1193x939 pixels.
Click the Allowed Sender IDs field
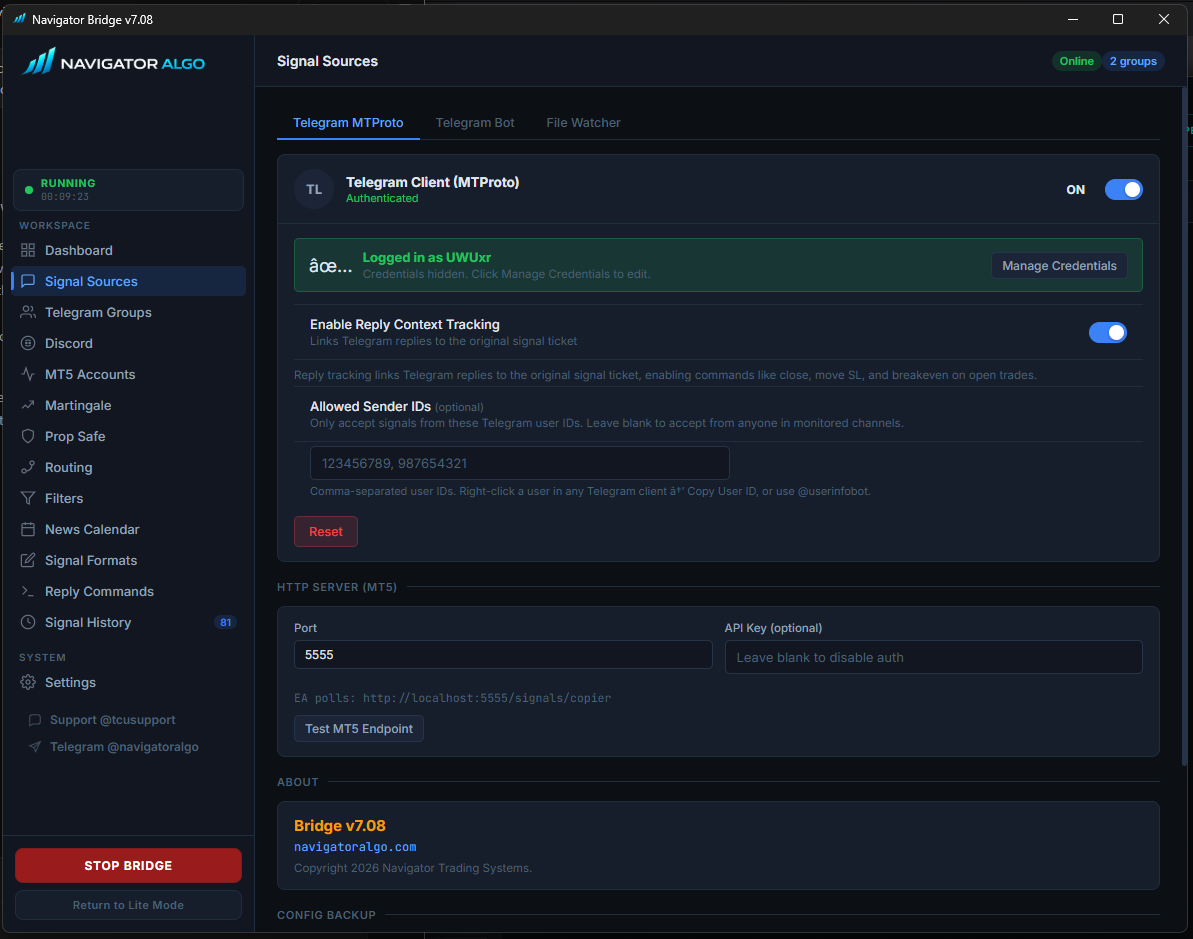520,463
